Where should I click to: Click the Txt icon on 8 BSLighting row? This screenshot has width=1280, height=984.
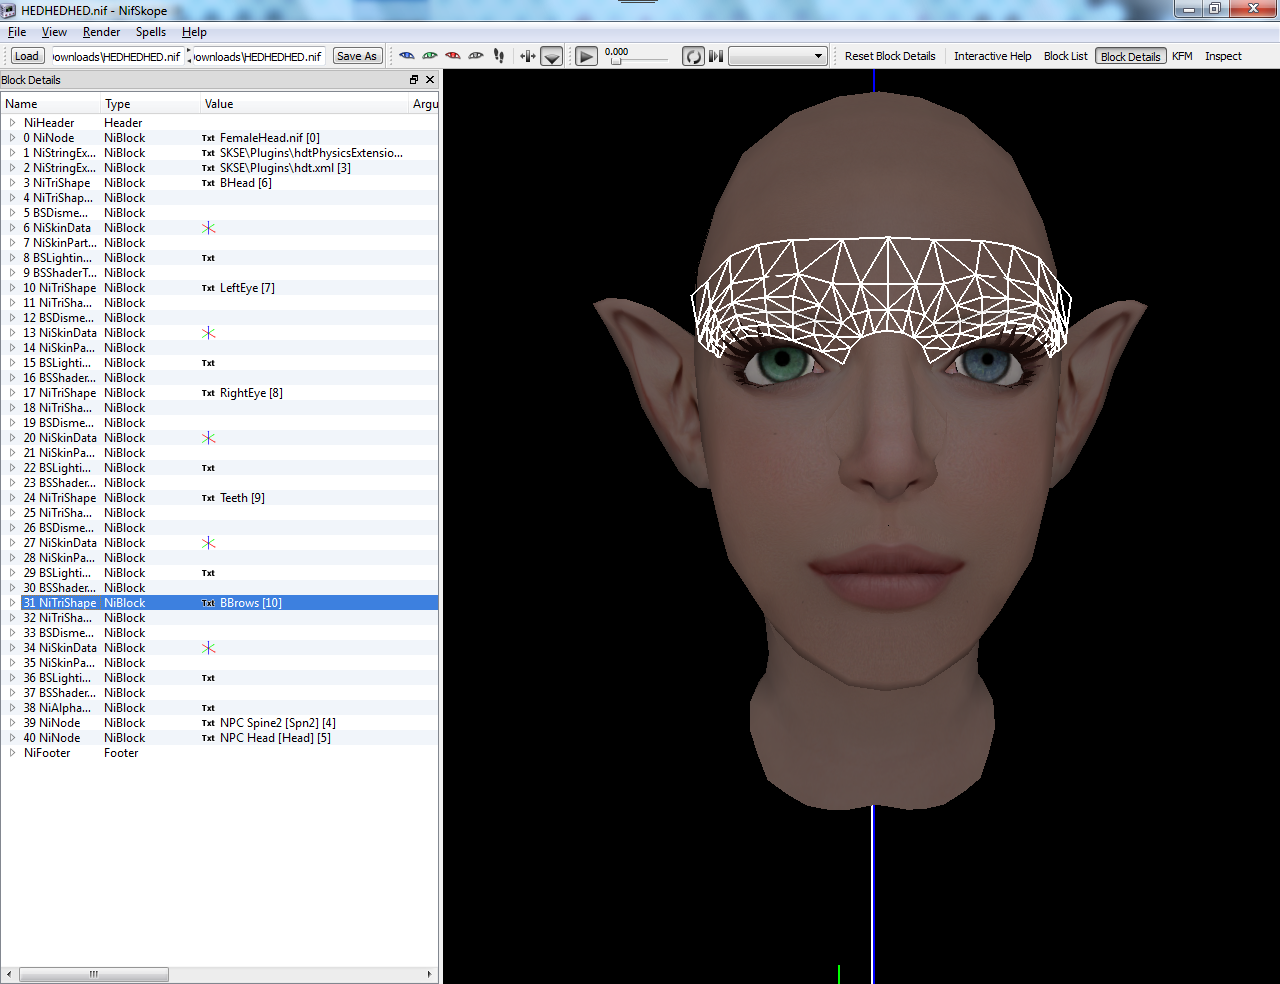(208, 258)
